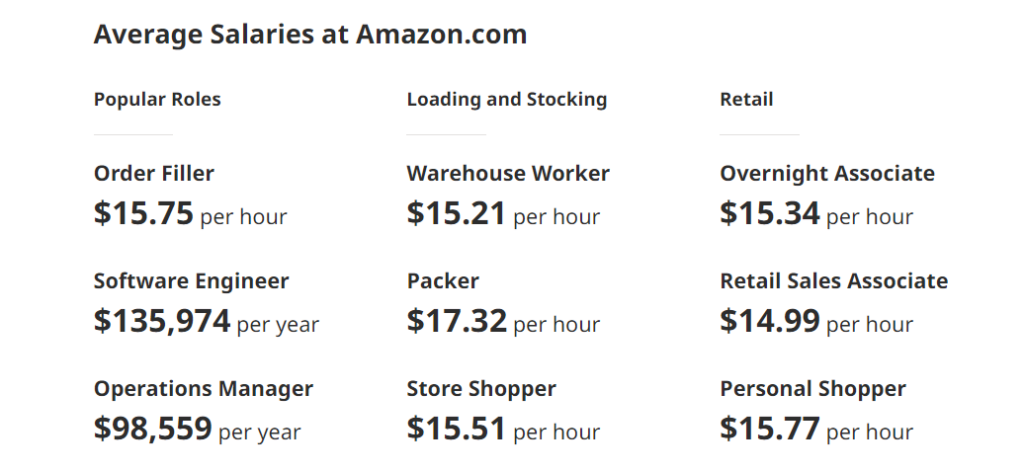Open the Packer salary page

[x=443, y=281]
